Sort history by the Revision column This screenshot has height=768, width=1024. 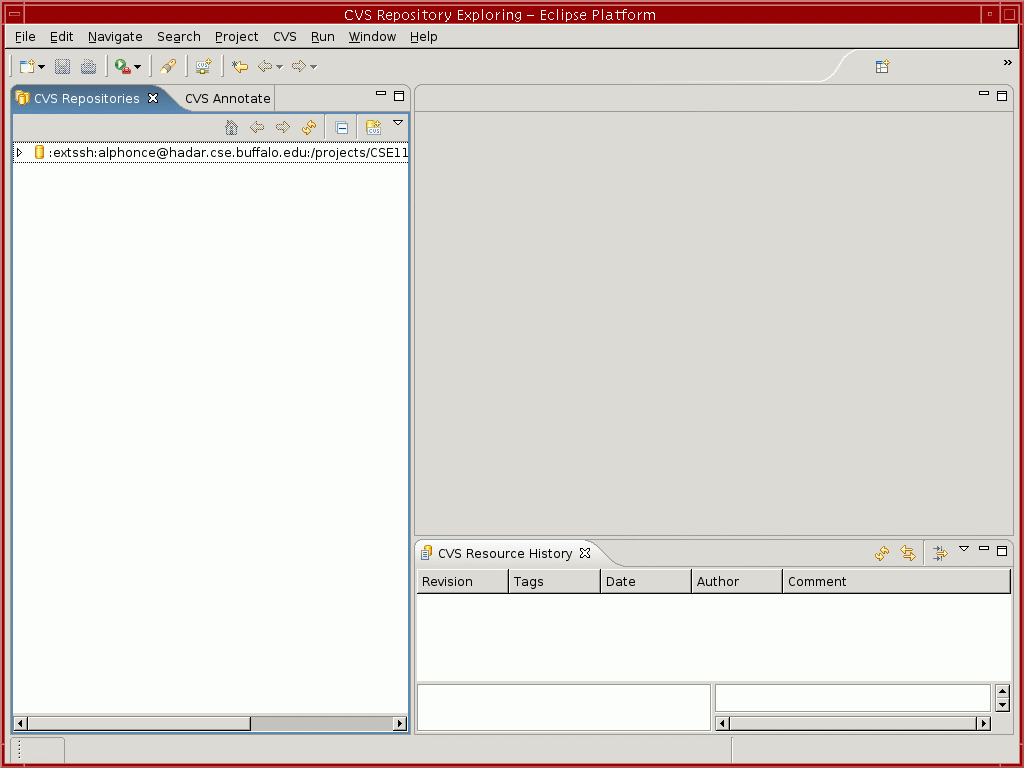pyautogui.click(x=462, y=581)
